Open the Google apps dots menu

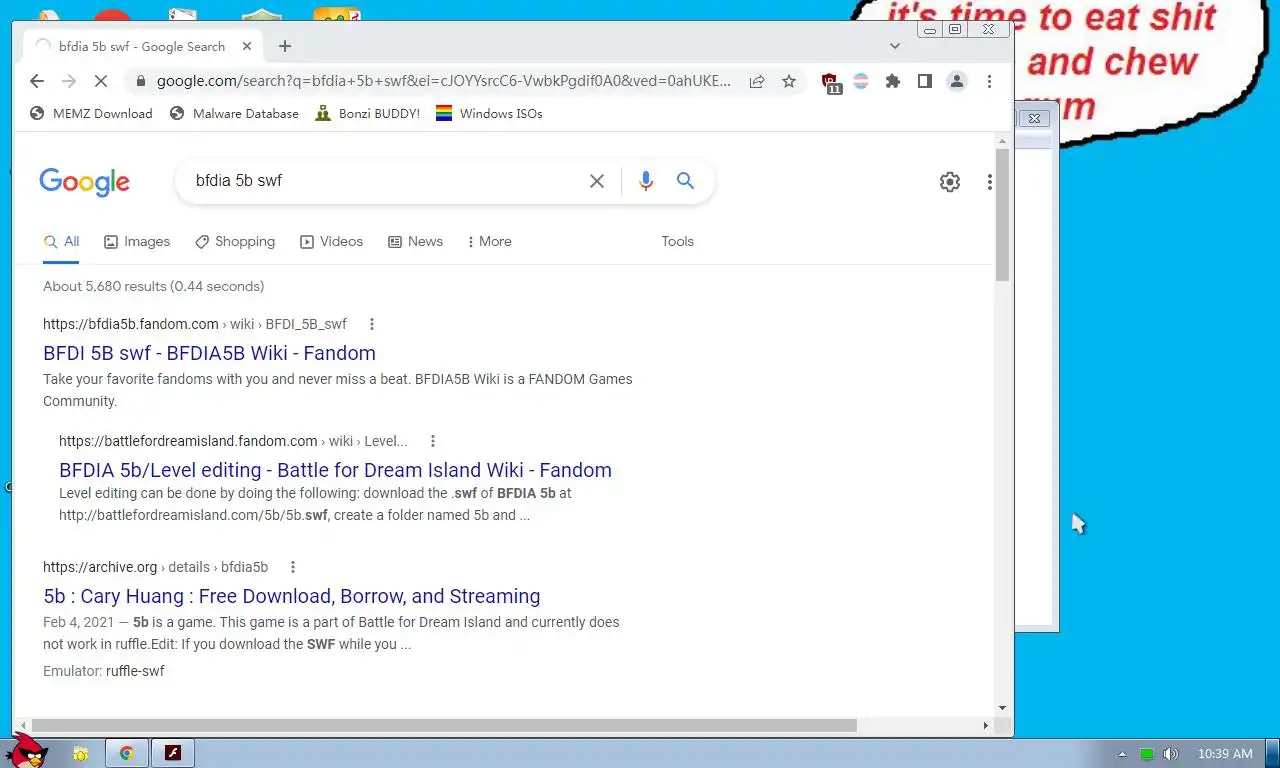tap(989, 182)
